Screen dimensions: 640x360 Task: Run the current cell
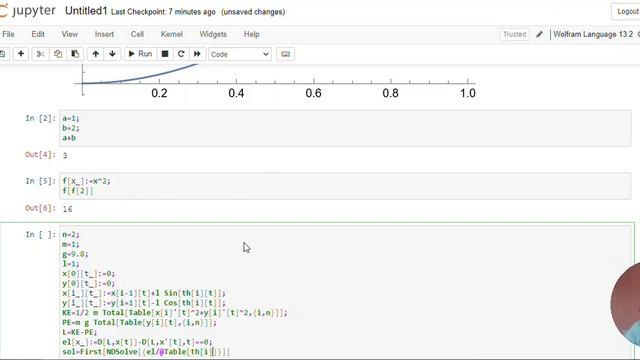pos(140,54)
